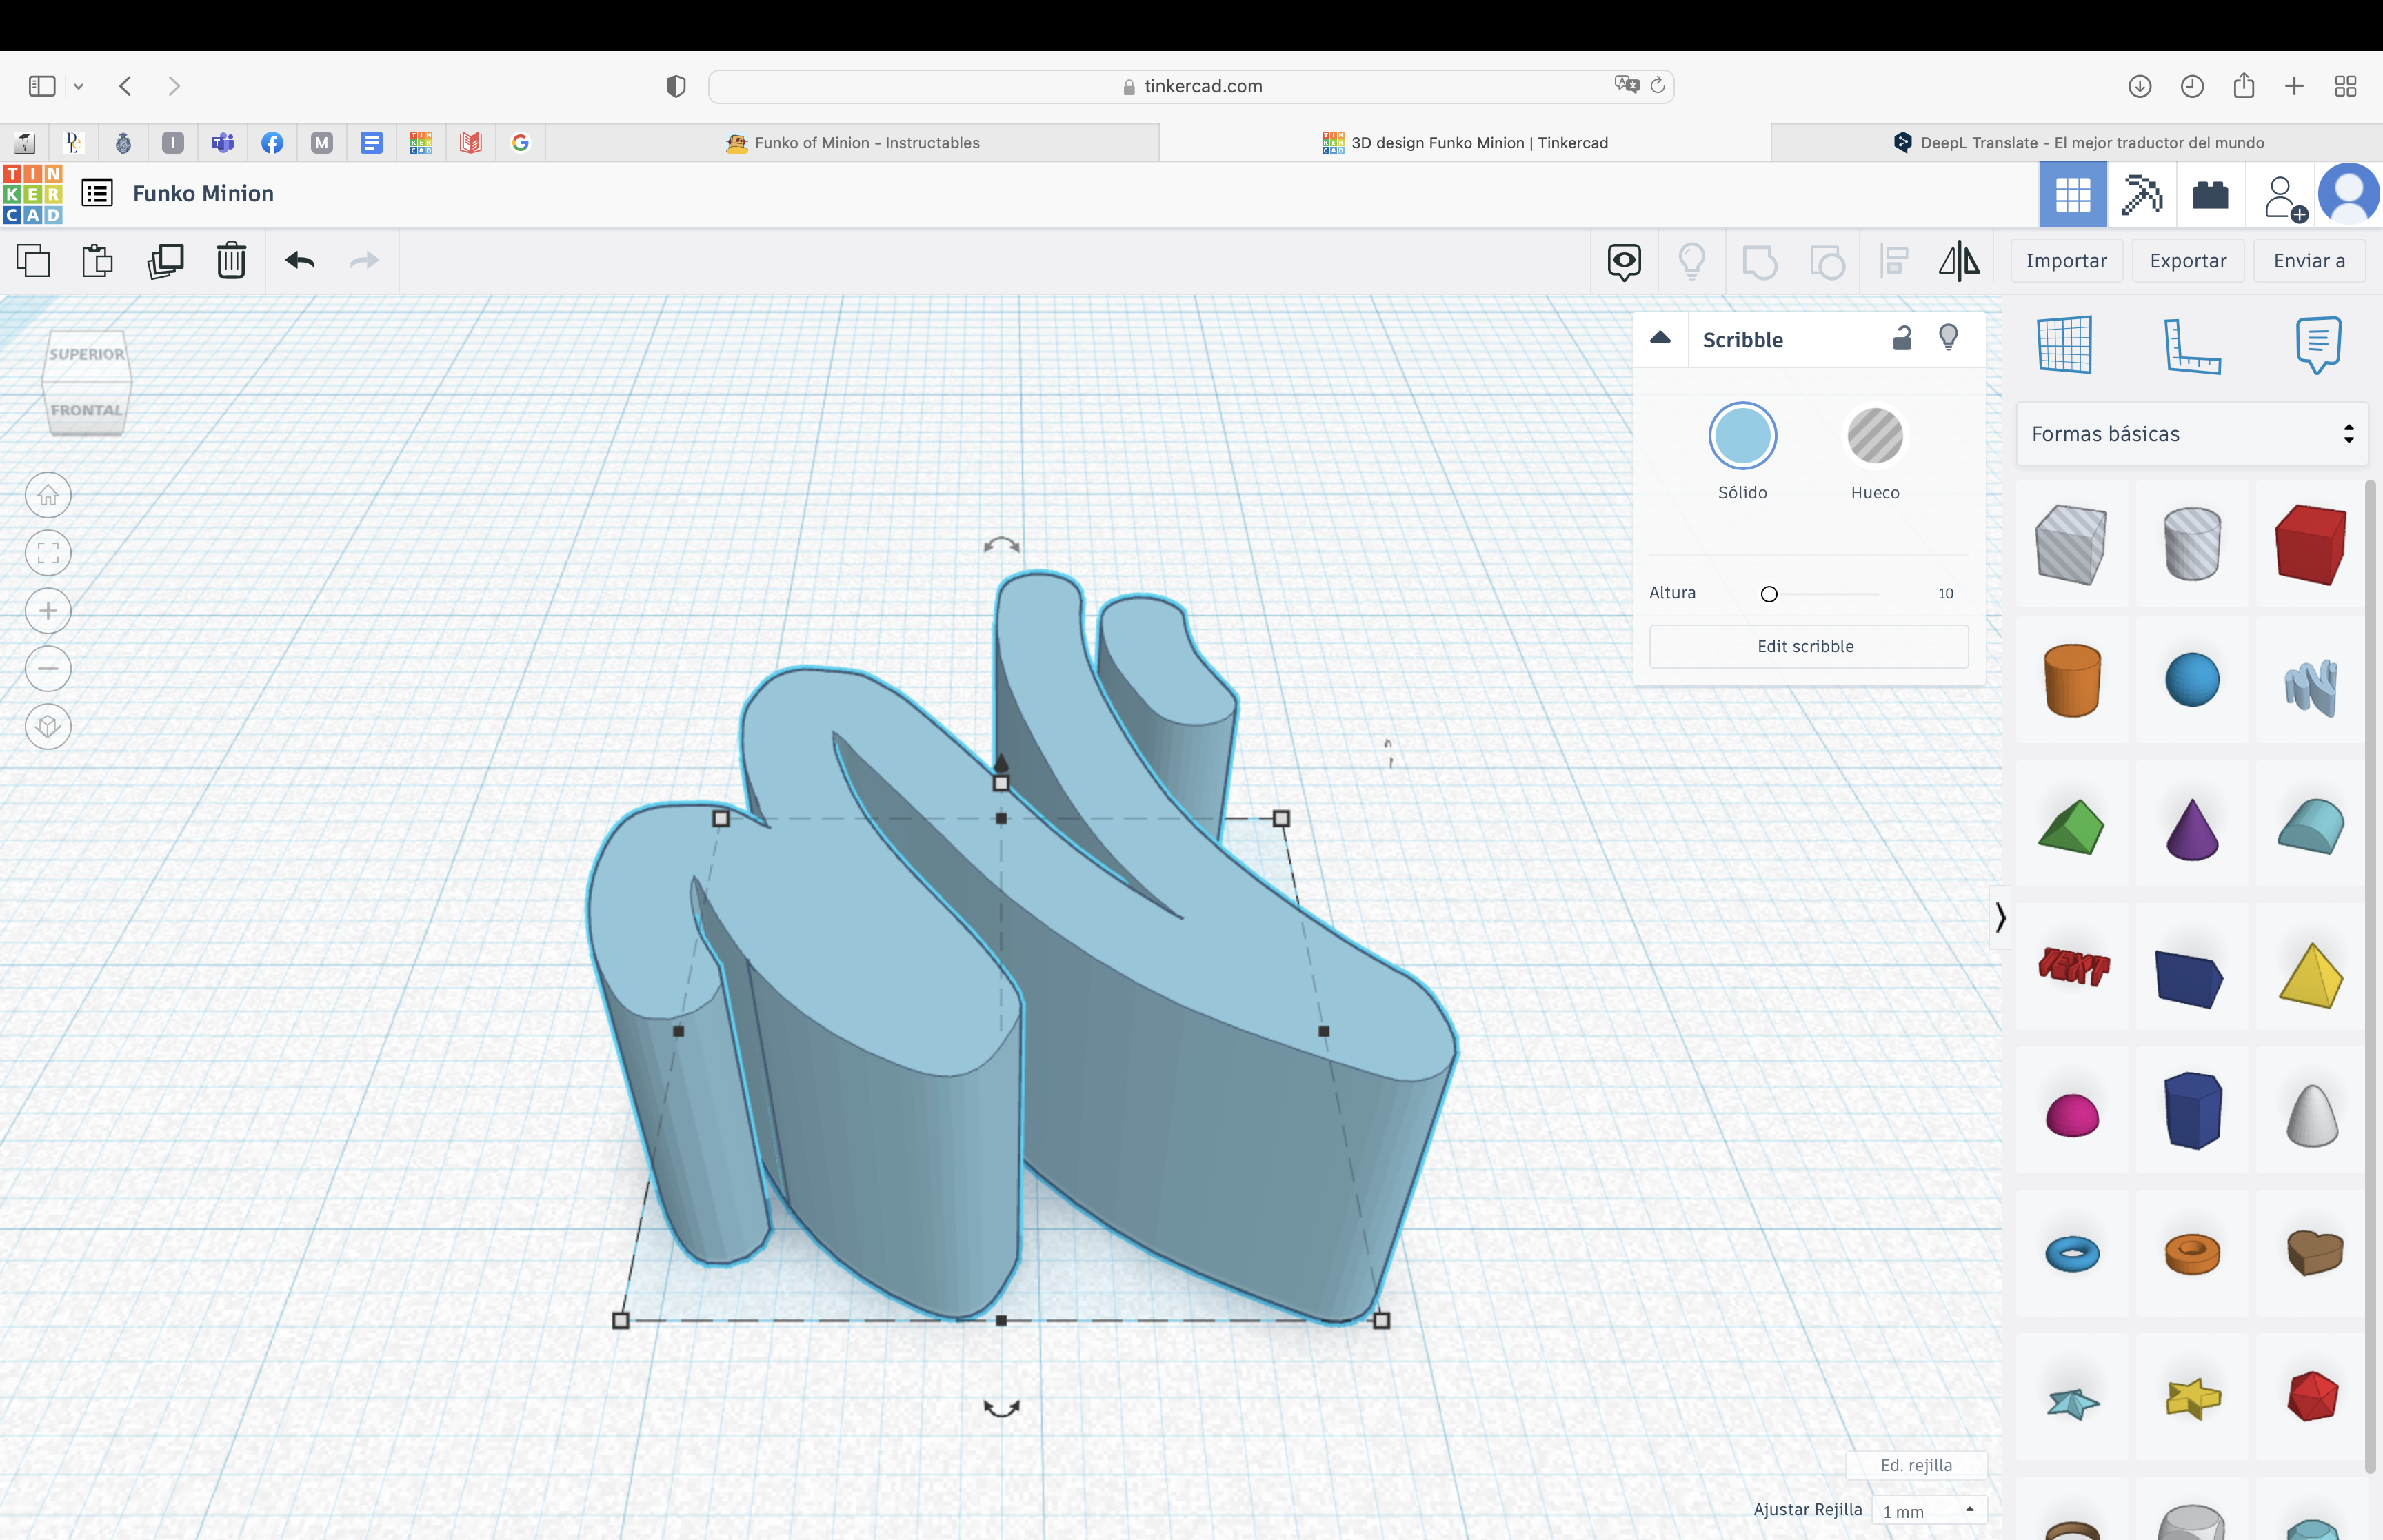Screen dimensions: 2383x1540
Task: Click the Edit scribble button
Action: pos(1808,646)
